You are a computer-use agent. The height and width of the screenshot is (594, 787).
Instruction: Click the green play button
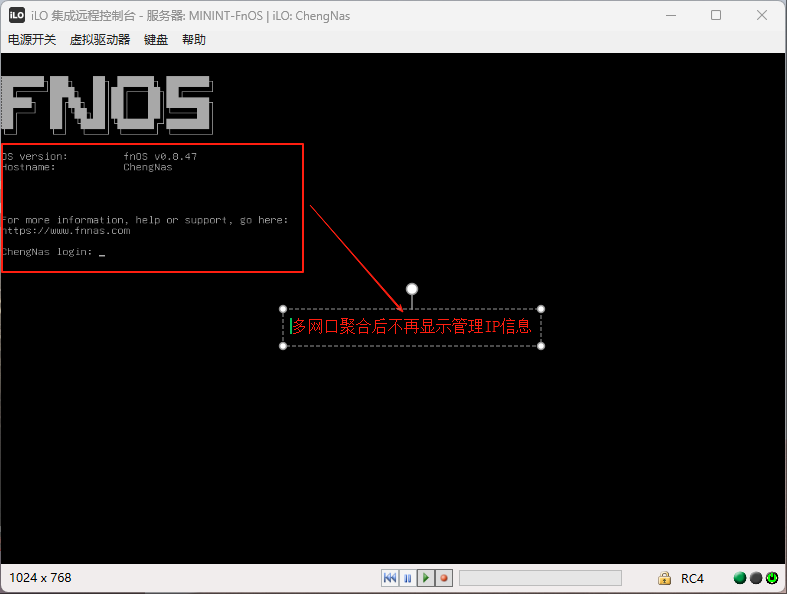426,578
